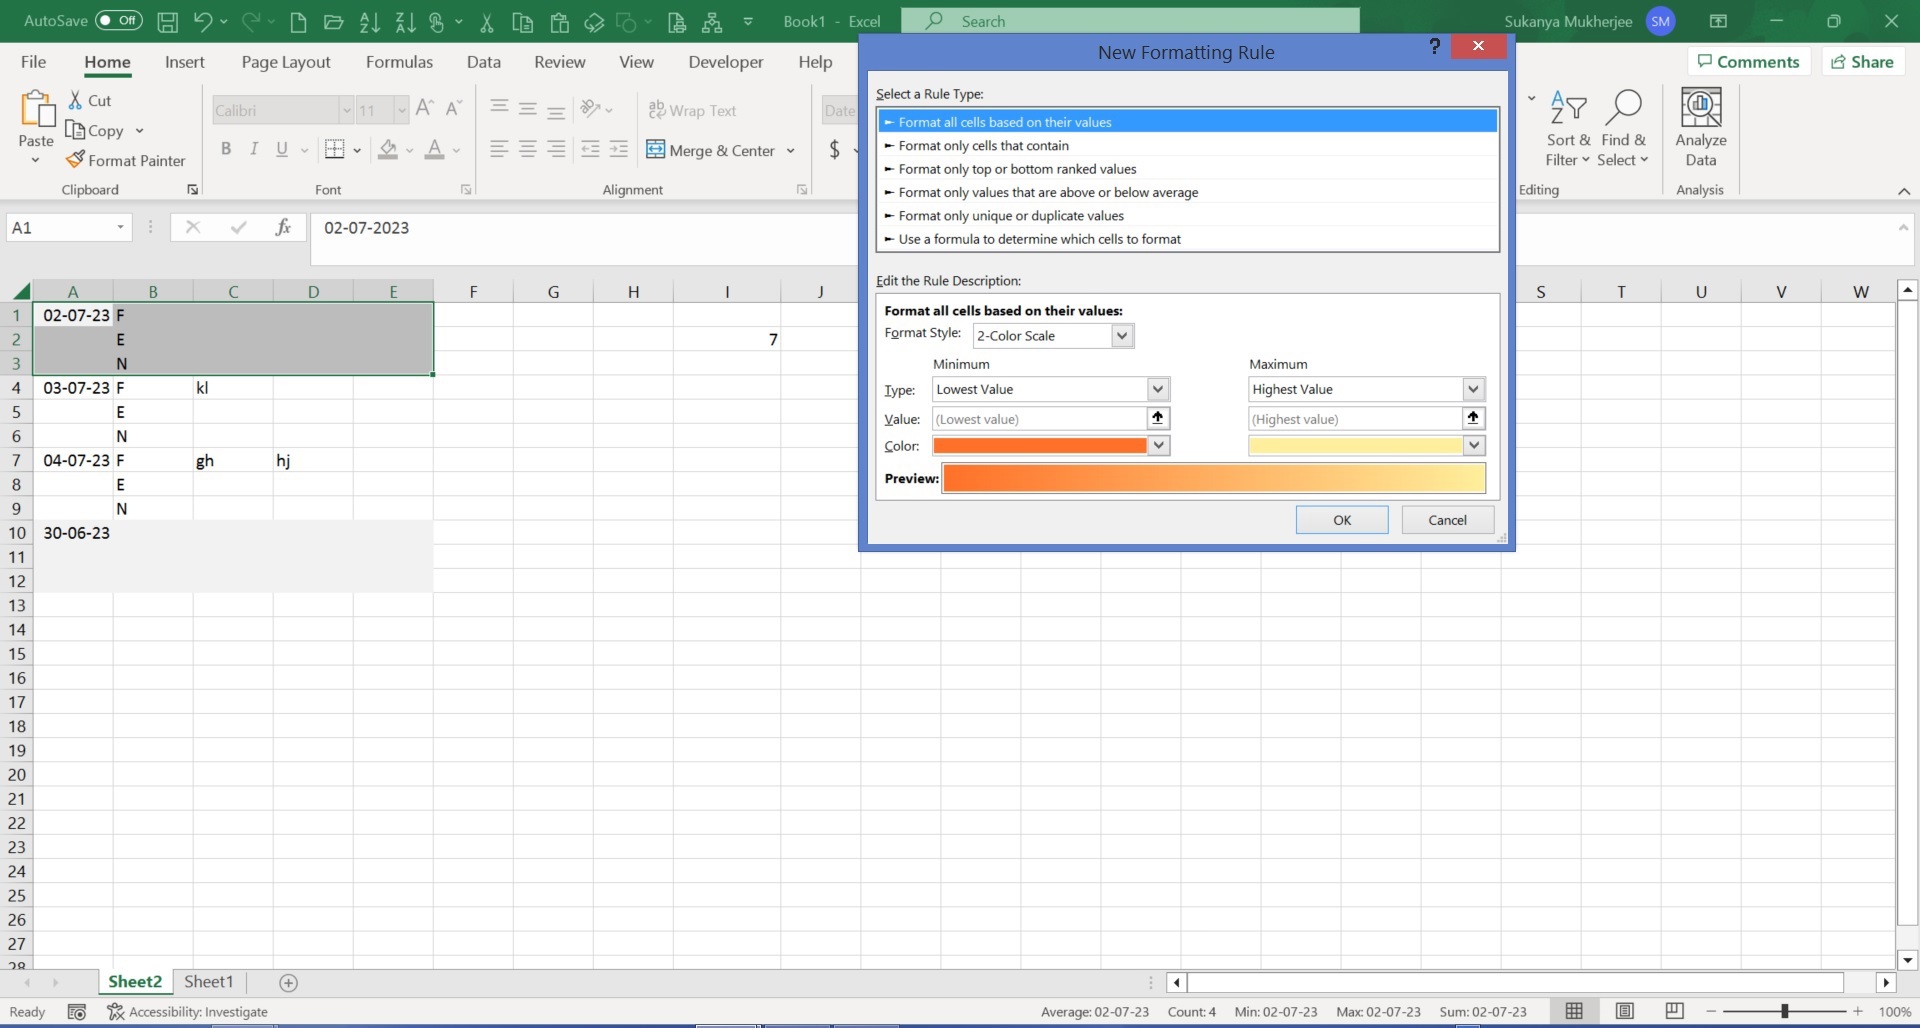This screenshot has height=1028, width=1920.
Task: Select 'Format only cells that contain' rule type
Action: [x=1188, y=145]
